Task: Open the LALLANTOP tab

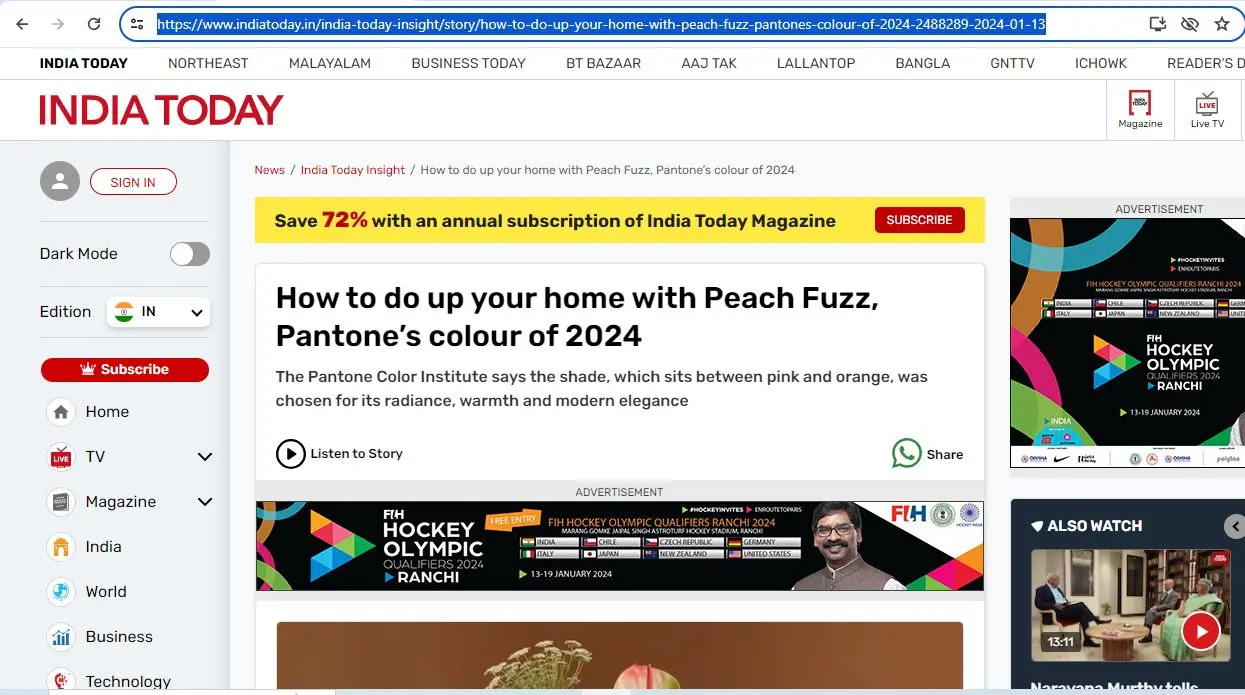Action: [x=816, y=63]
